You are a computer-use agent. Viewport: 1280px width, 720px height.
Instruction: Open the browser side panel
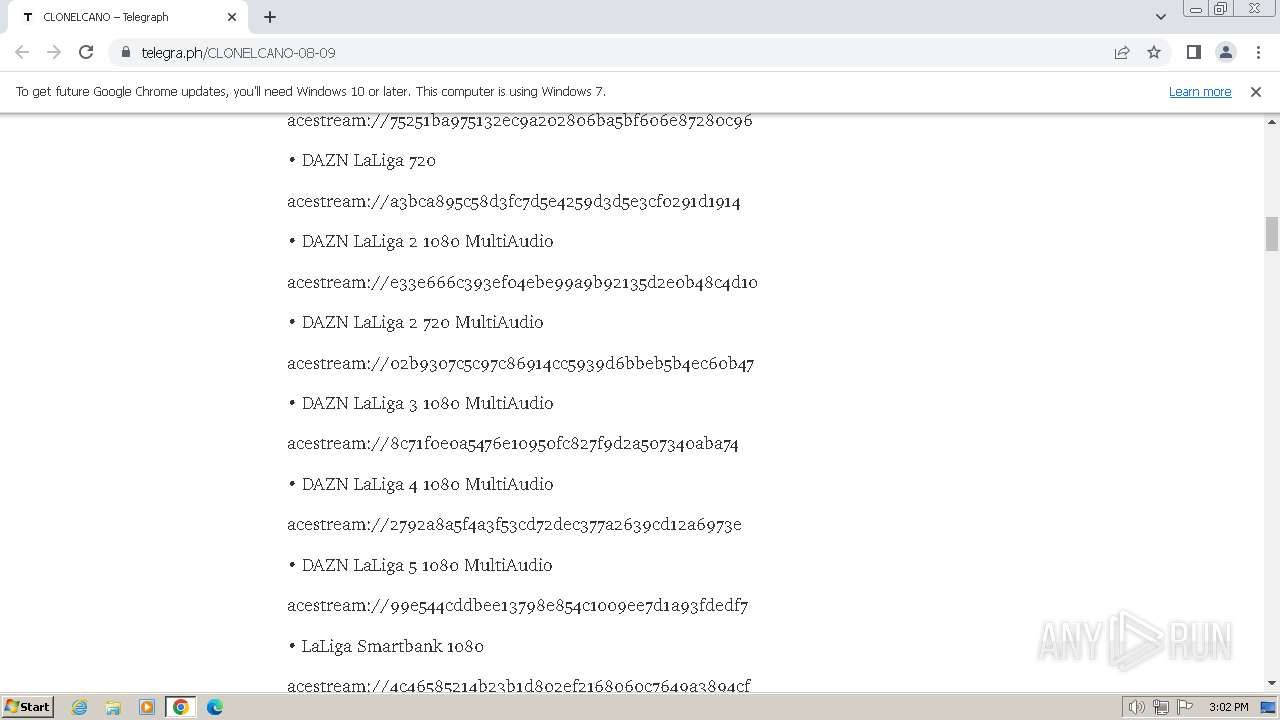point(1193,52)
